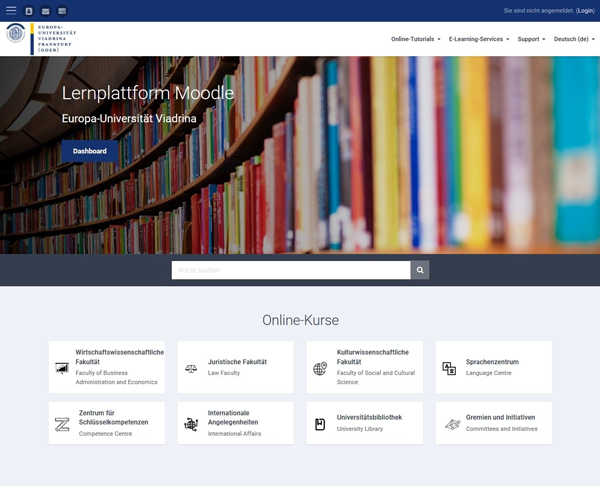
Task: Click the translation icon of Sprachenzentrum
Action: click(x=449, y=368)
